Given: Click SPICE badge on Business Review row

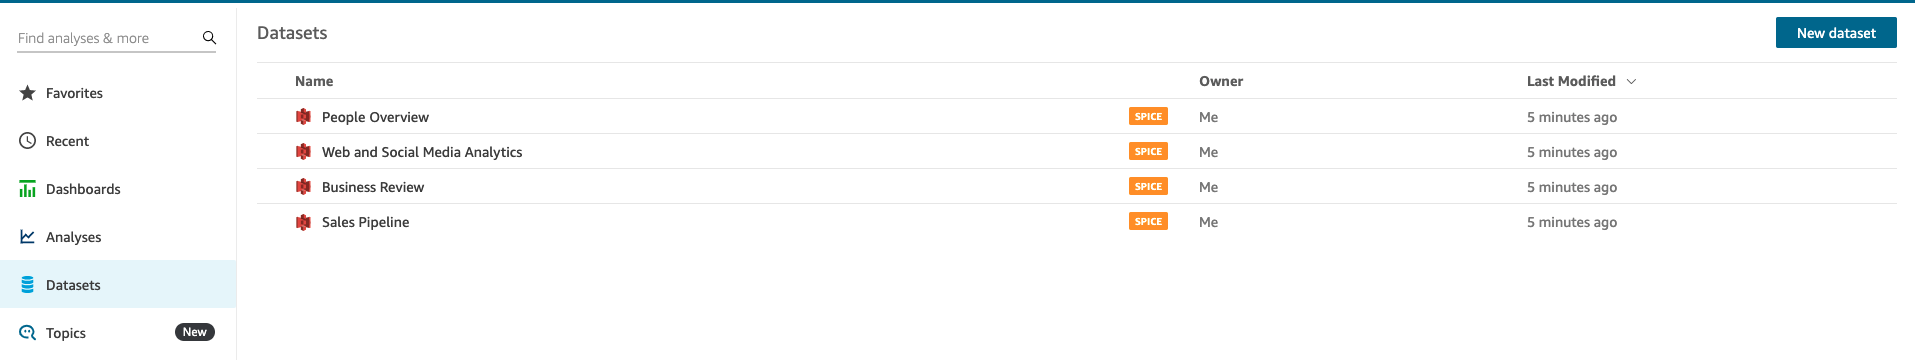Looking at the screenshot, I should coord(1148,187).
